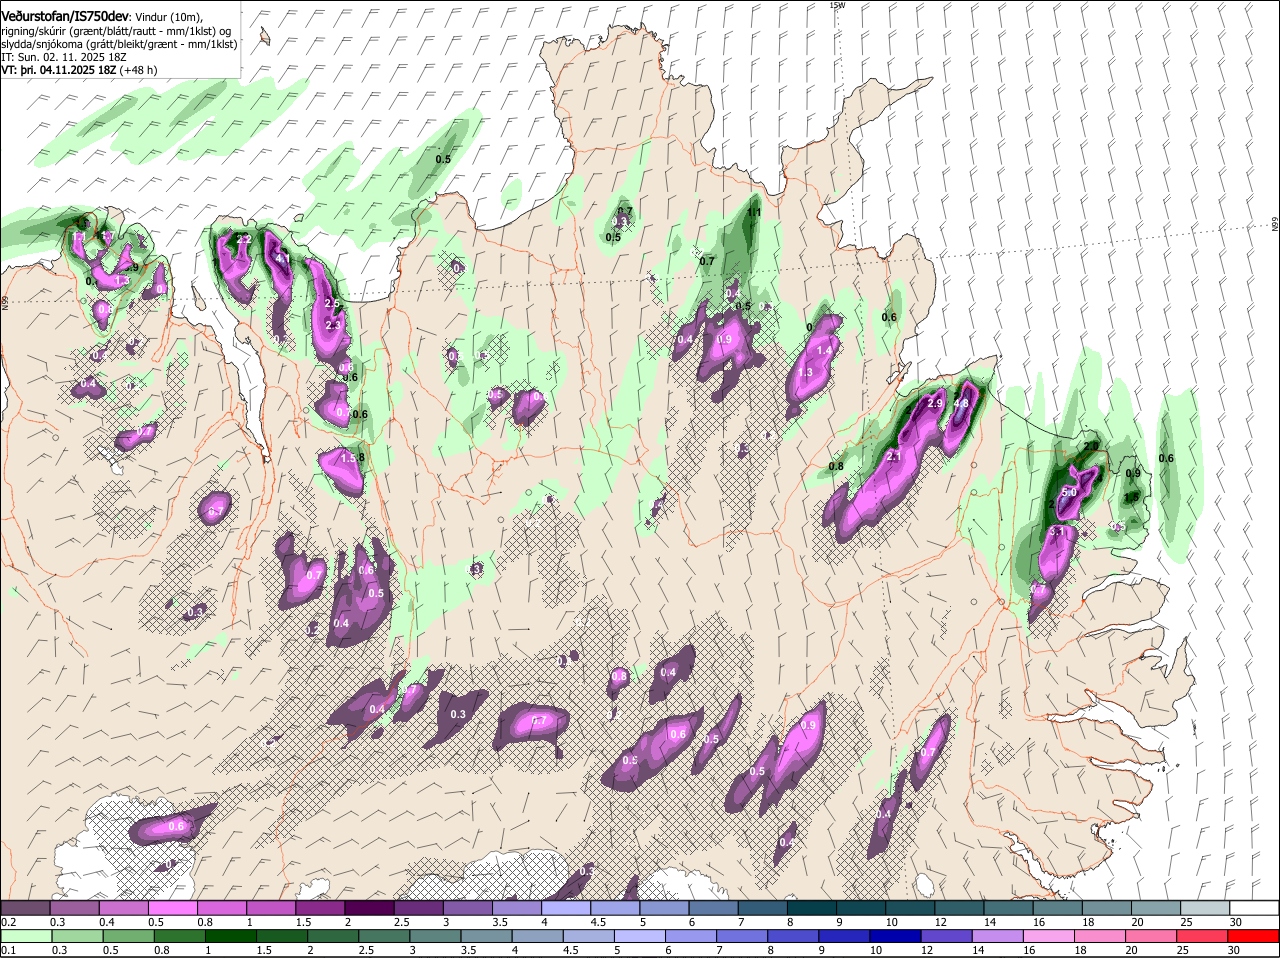This screenshot has height=958, width=1280.
Task: Select the darkest purple snow legend swatch
Action: point(369,908)
